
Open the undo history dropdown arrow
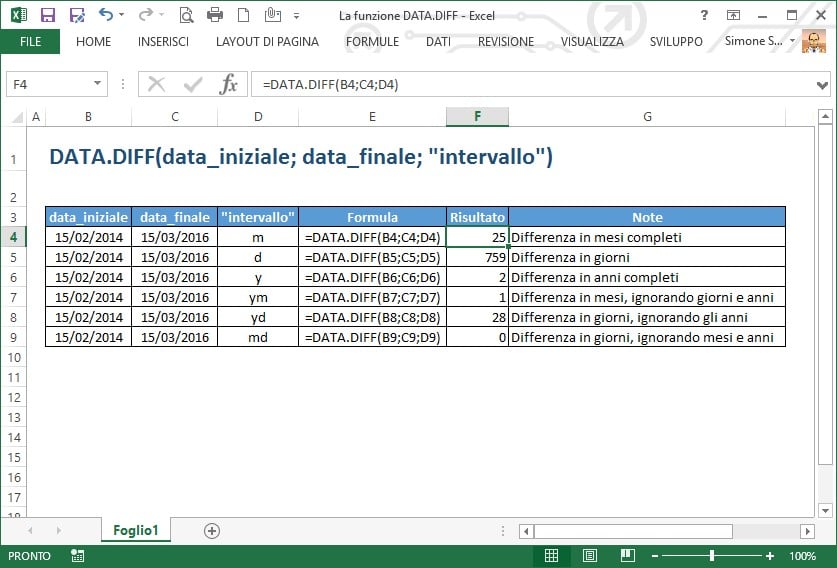point(122,14)
